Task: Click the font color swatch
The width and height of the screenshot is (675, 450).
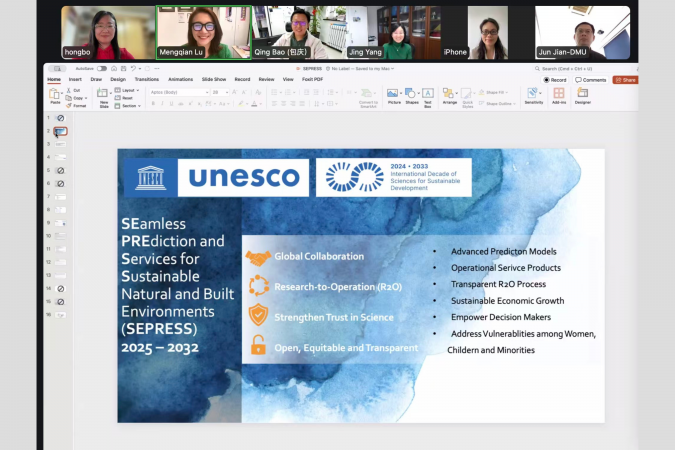Action: pyautogui.click(x=254, y=104)
